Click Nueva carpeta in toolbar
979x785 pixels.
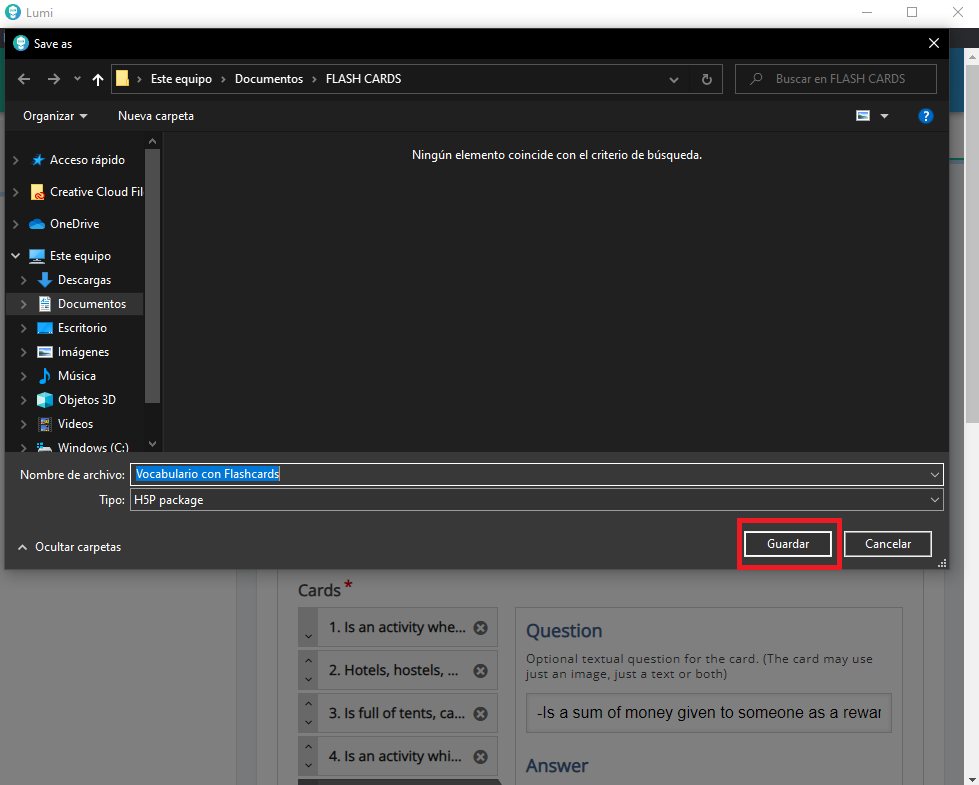(156, 116)
